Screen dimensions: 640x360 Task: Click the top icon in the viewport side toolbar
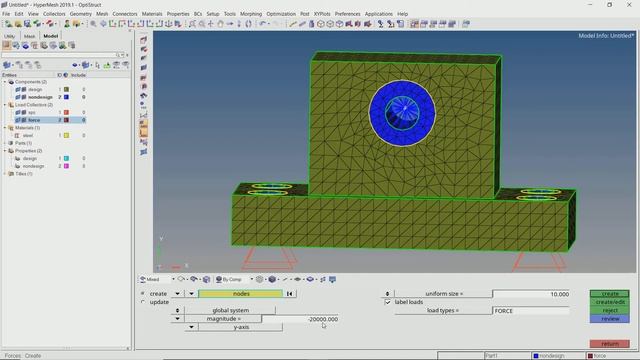tap(144, 40)
